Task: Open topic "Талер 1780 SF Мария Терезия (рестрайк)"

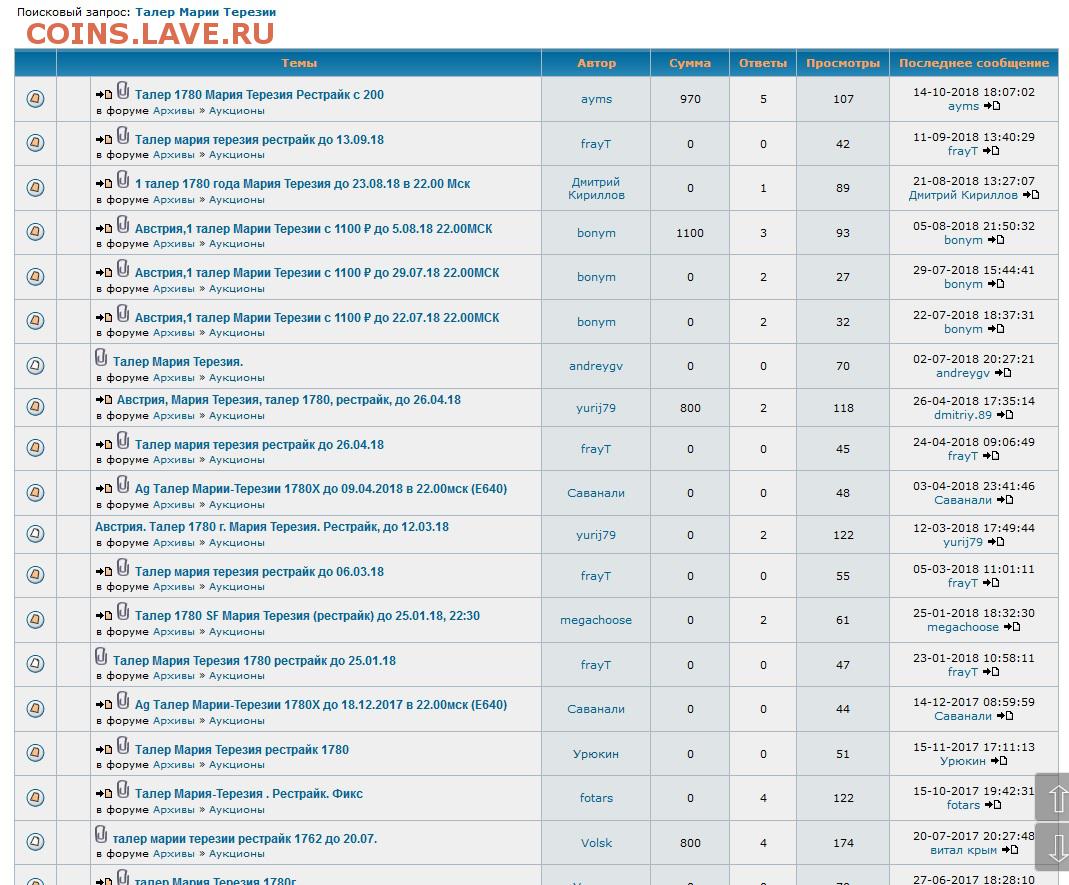Action: 307,616
